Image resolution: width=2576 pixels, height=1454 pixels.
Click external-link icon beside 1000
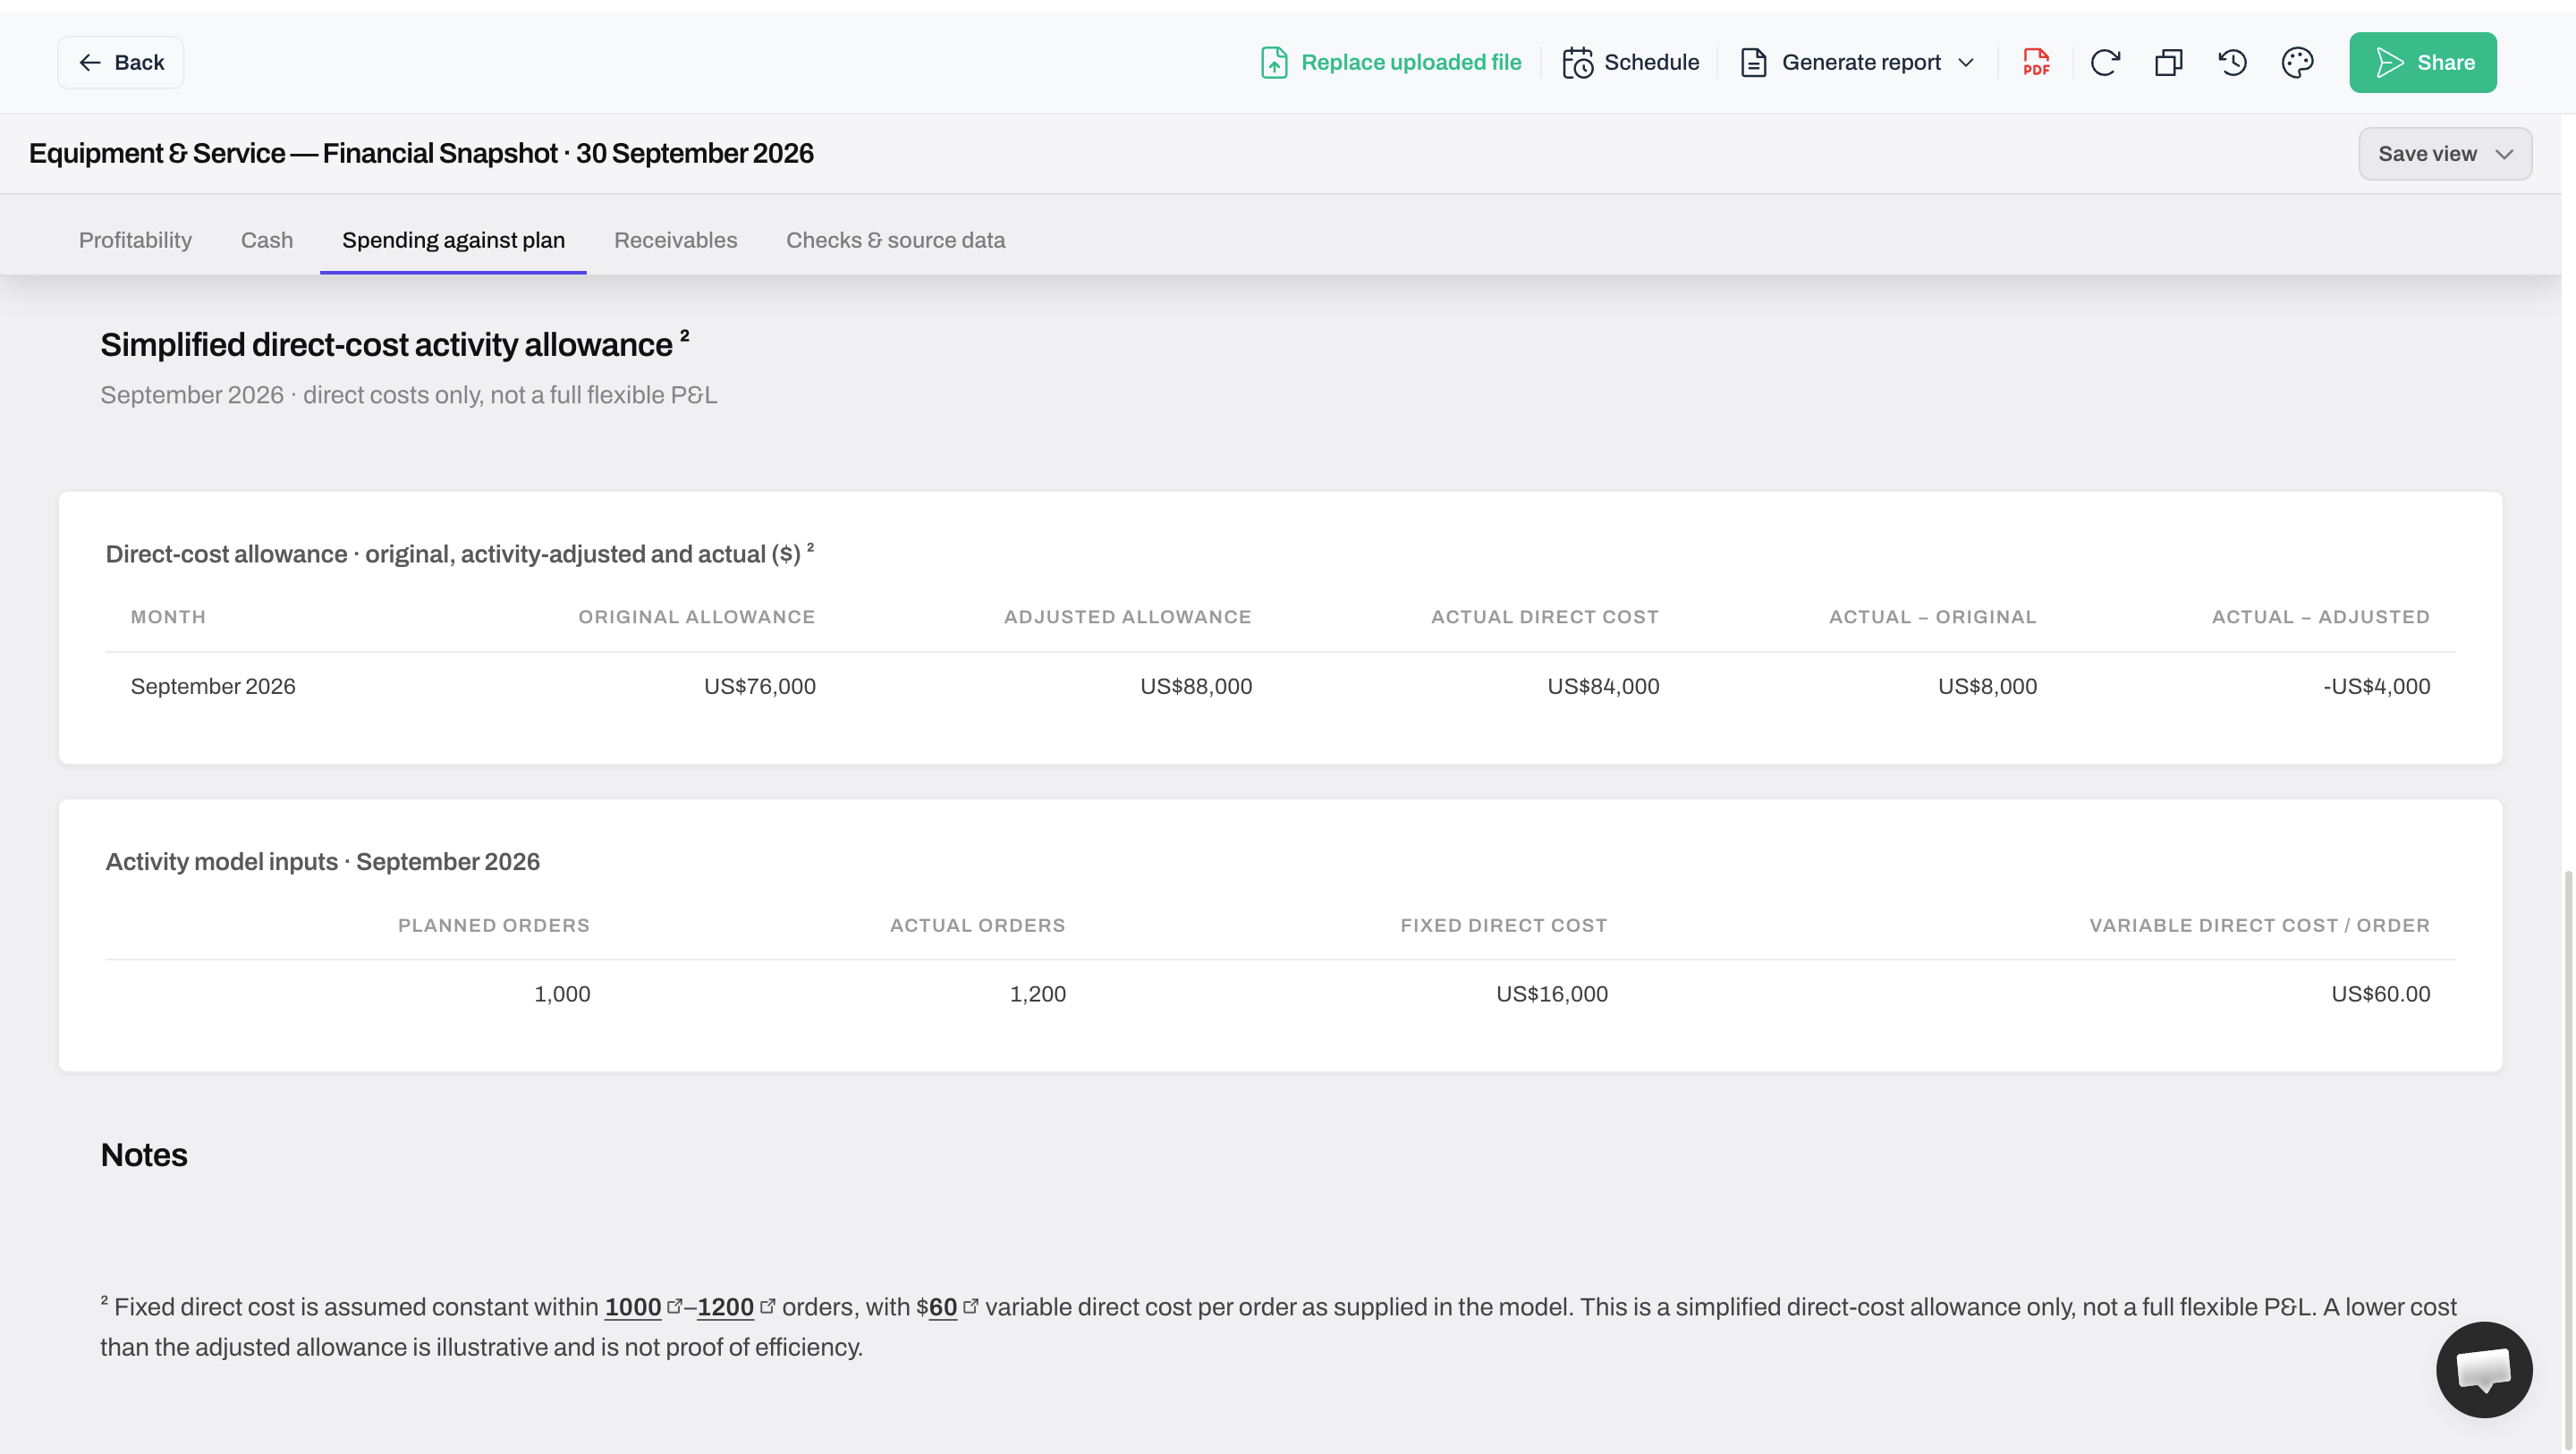click(x=675, y=1306)
